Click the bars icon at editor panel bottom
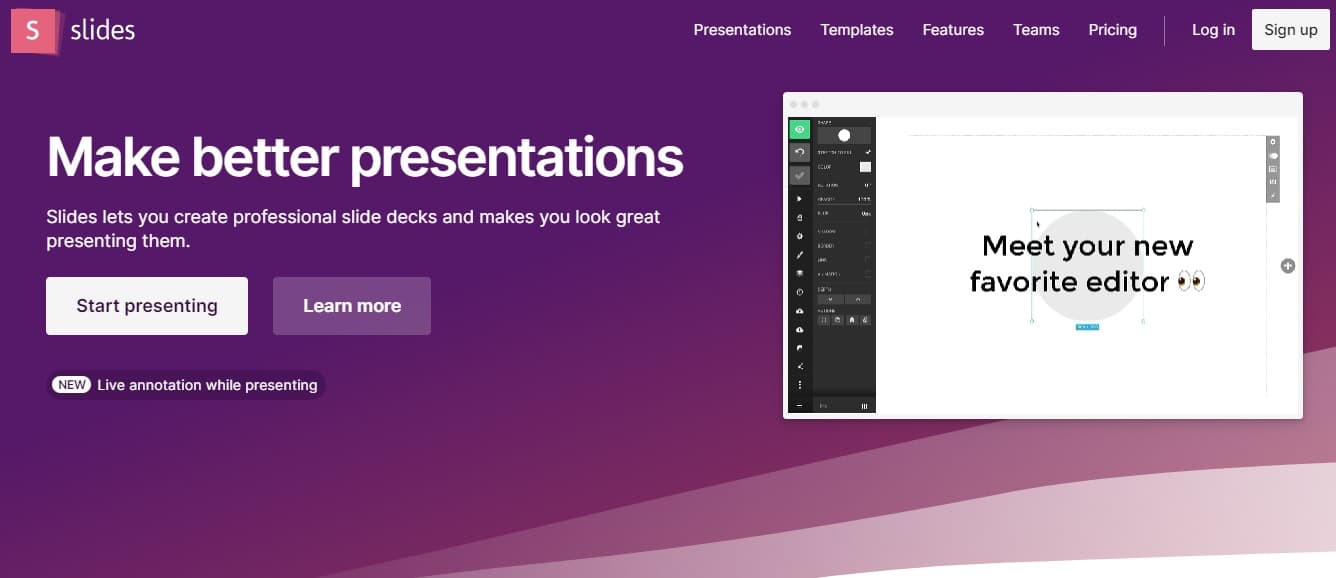 (865, 406)
